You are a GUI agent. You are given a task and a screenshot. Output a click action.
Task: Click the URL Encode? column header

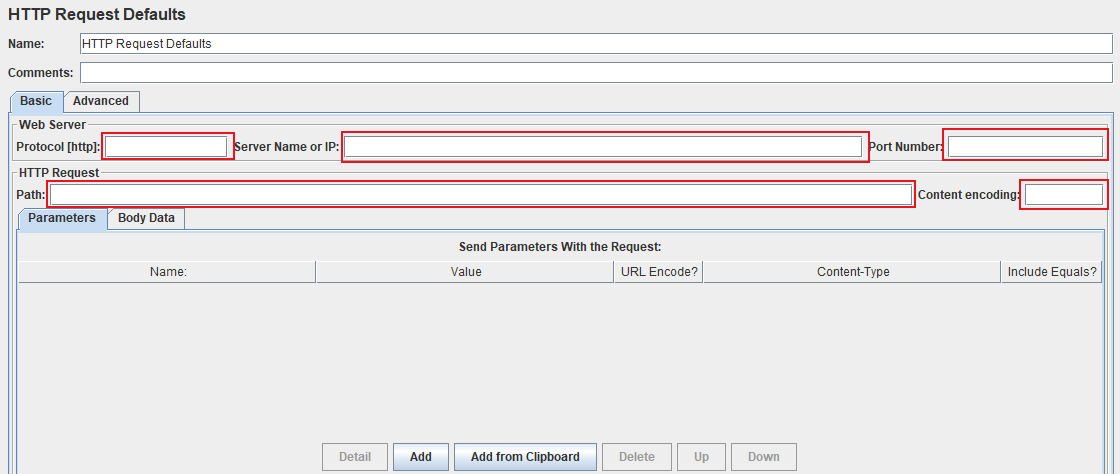[659, 272]
